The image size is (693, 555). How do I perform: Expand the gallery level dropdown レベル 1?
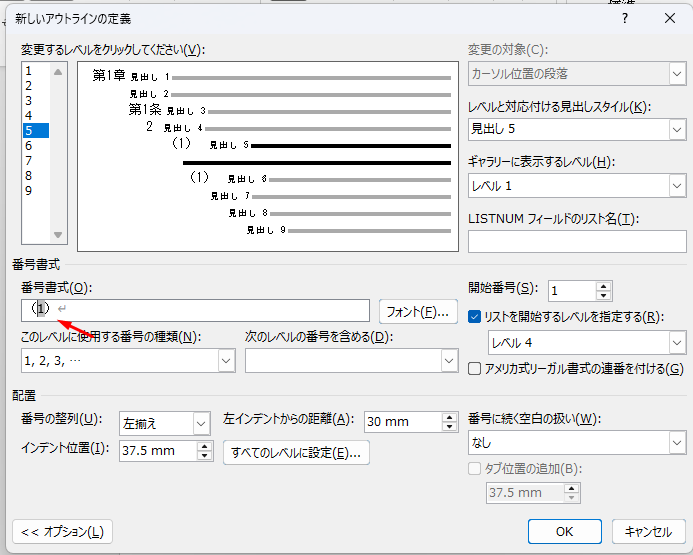pos(676,186)
